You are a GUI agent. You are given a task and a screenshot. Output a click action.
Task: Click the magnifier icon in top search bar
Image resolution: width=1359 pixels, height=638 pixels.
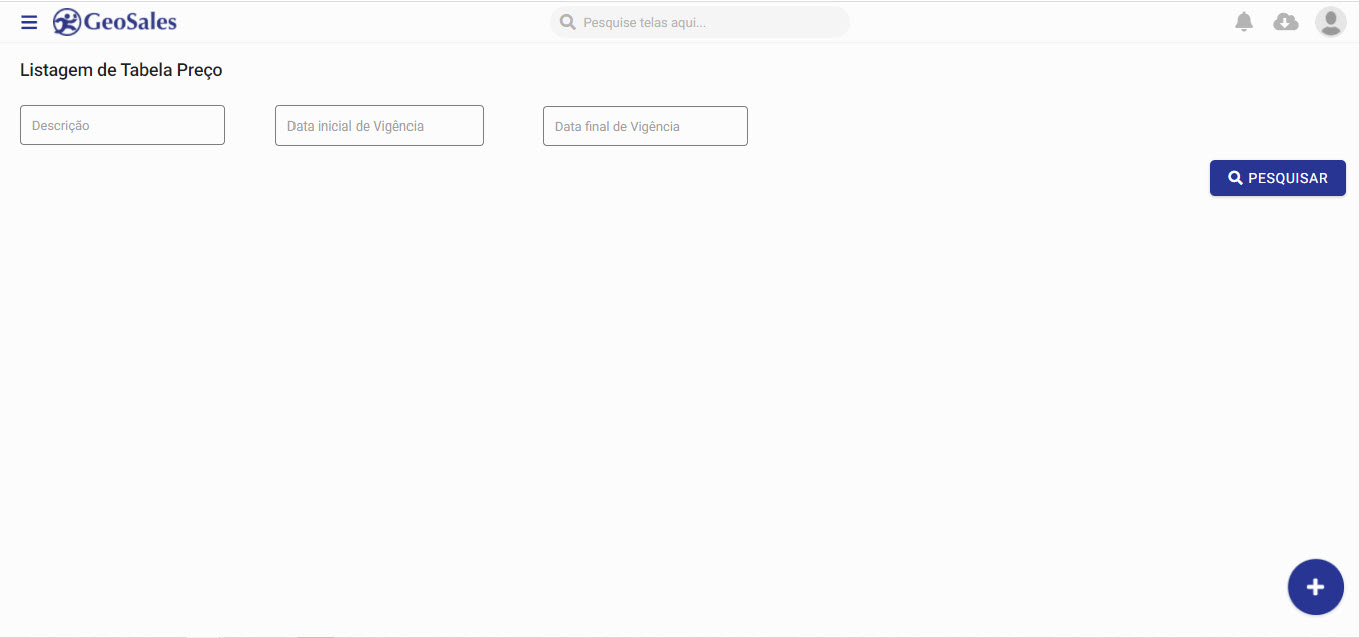point(567,22)
